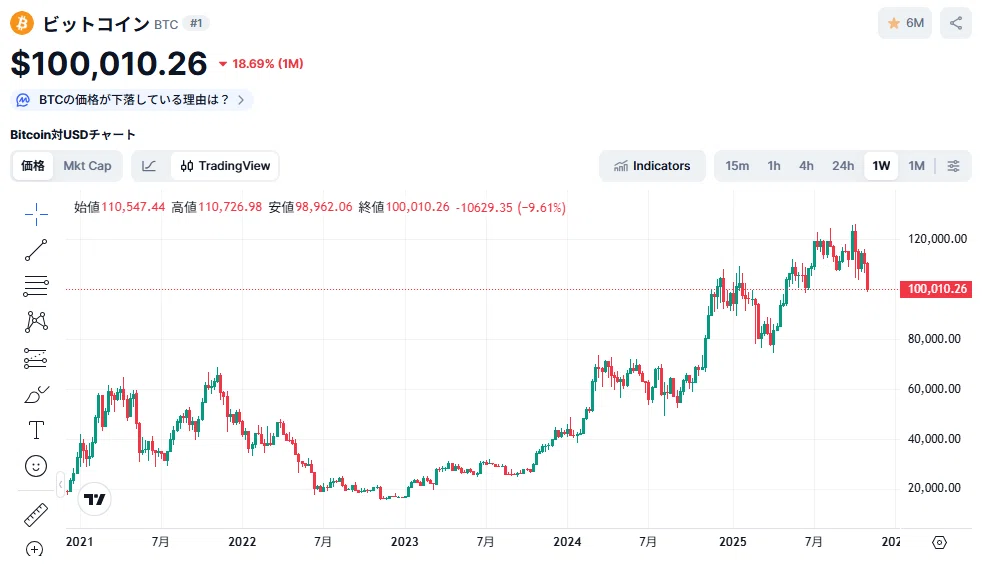Viewport: 985px width, 566px height.
Task: Select the forecasting and measurement tool
Action: (x=36, y=358)
